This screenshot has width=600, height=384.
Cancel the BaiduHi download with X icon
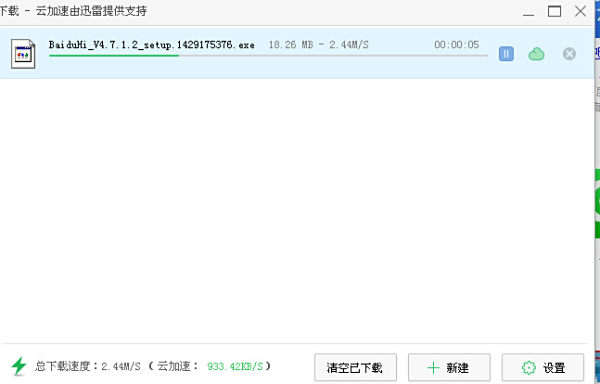tap(569, 54)
